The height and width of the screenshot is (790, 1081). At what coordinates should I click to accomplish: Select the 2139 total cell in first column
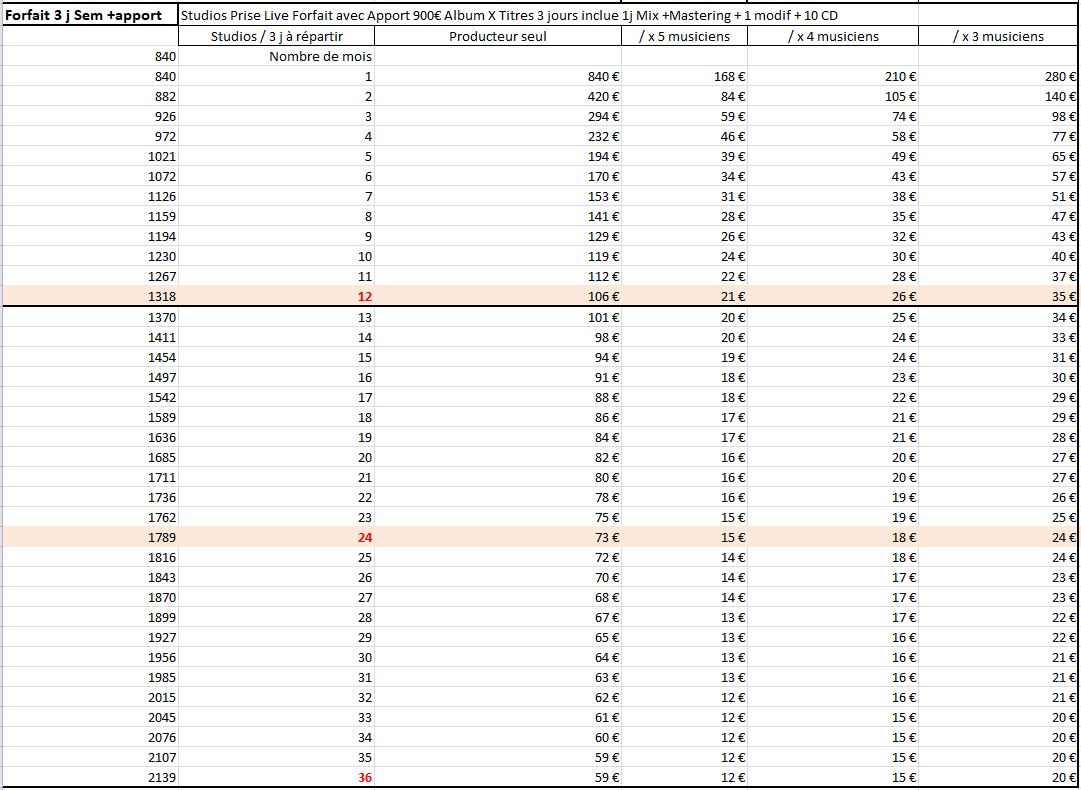[161, 777]
